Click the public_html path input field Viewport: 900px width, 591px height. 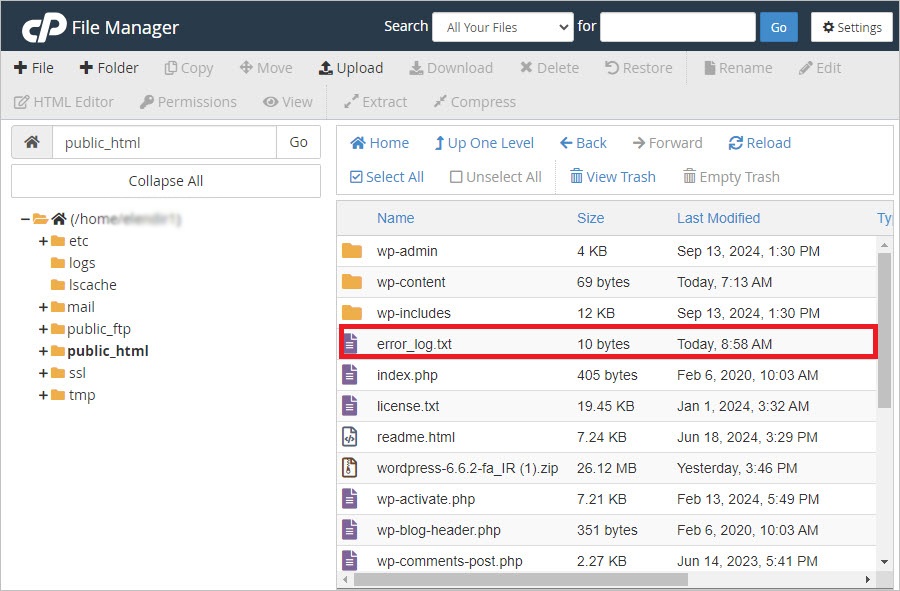click(164, 142)
